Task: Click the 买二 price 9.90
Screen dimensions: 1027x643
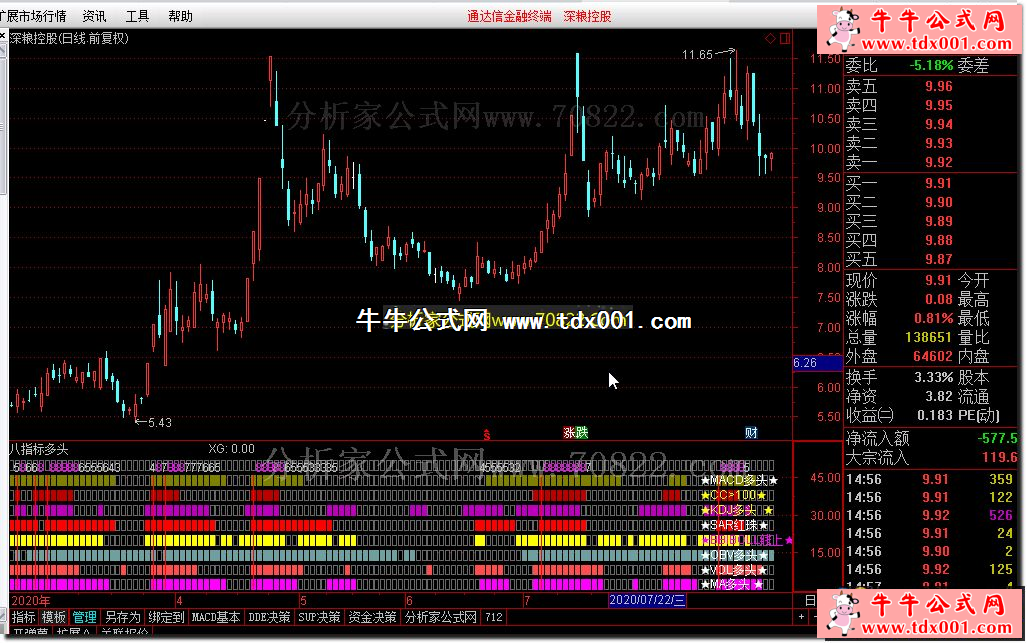Action: coord(939,202)
